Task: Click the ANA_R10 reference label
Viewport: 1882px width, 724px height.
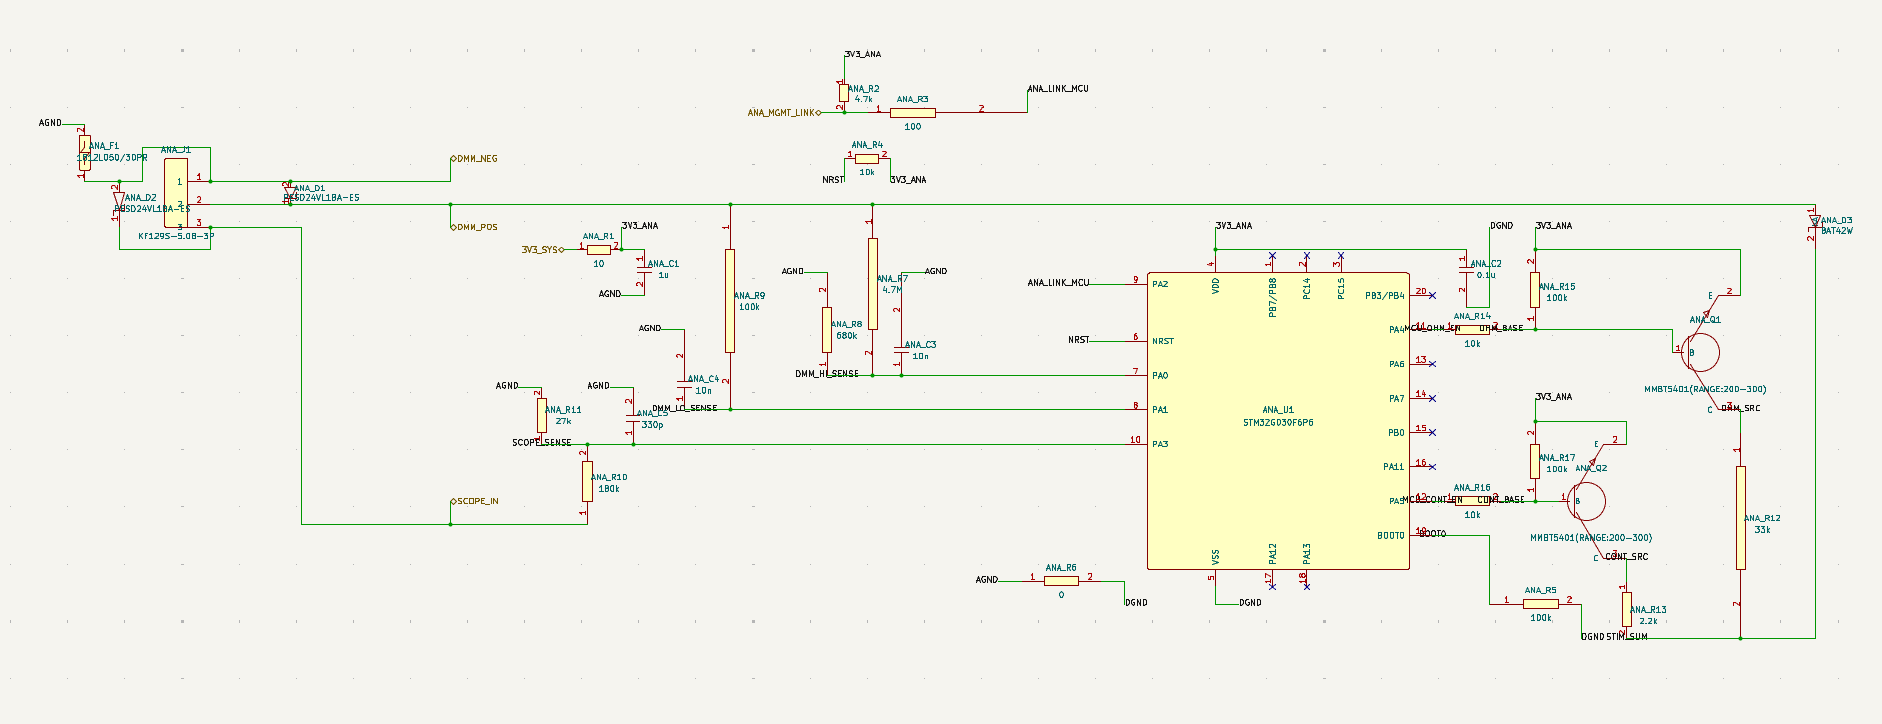Action: [609, 478]
